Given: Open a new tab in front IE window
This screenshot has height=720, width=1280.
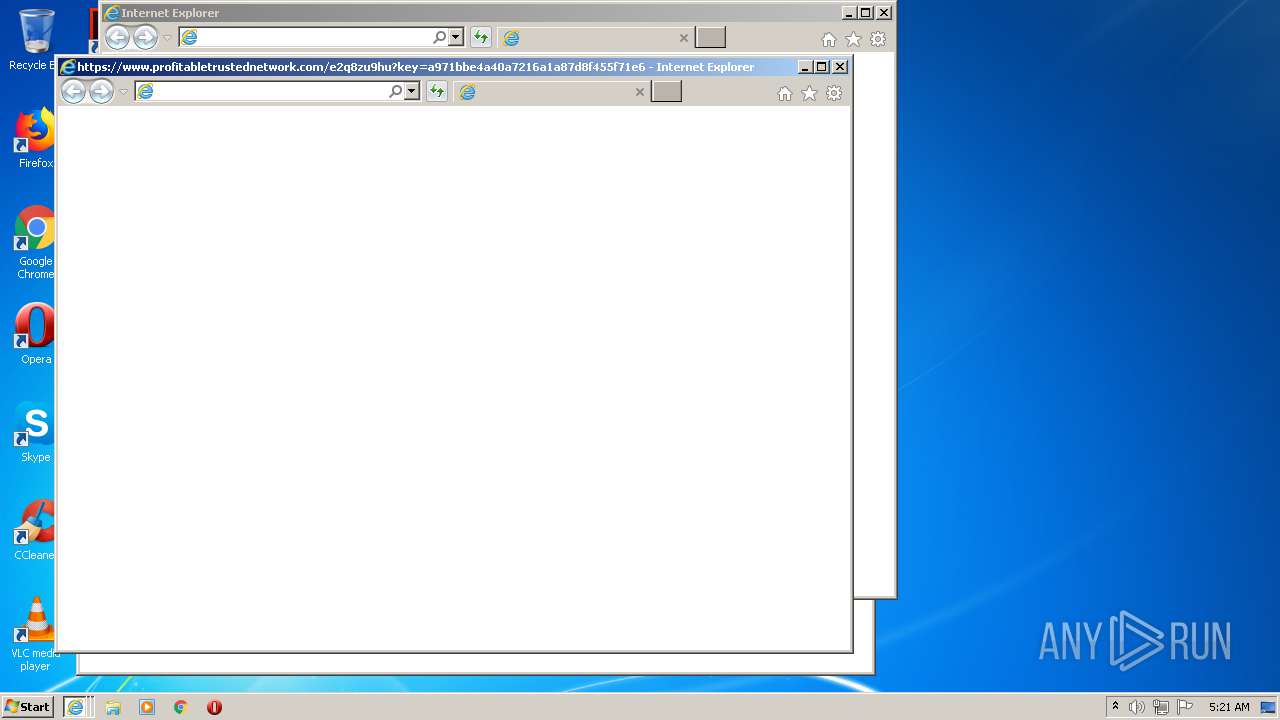Looking at the screenshot, I should [666, 92].
